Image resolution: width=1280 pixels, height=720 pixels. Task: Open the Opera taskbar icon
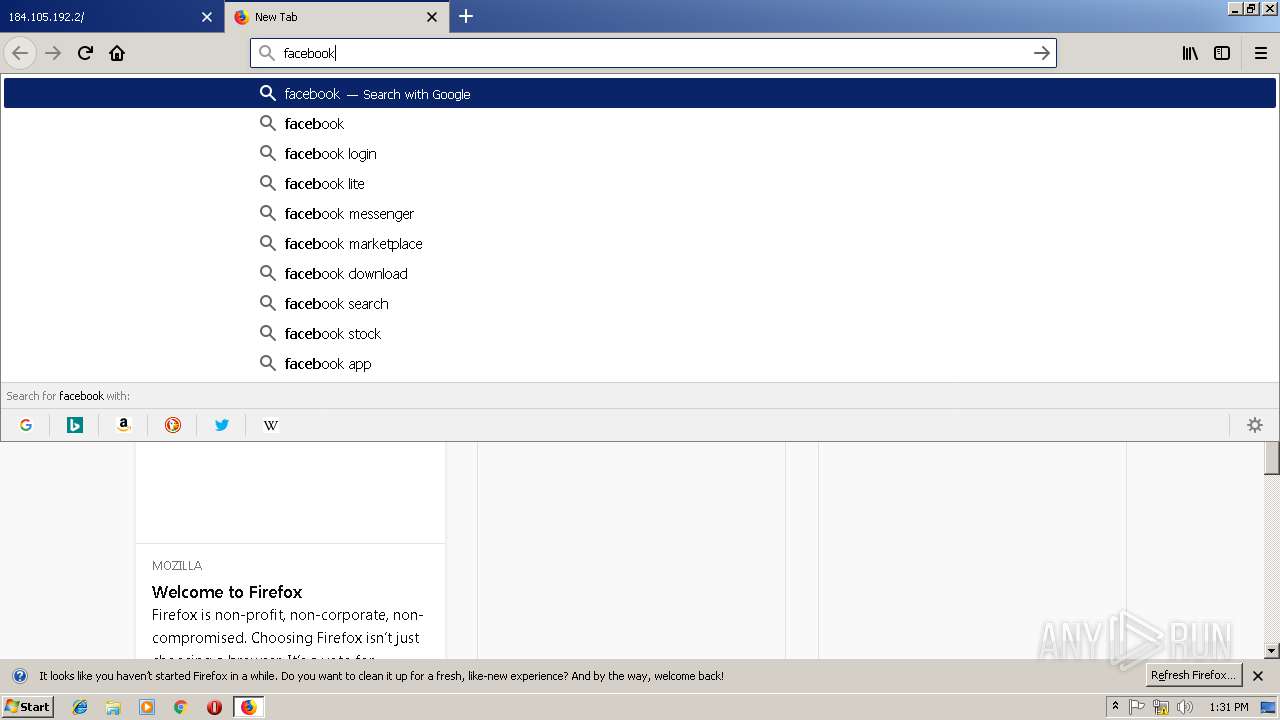tap(214, 707)
